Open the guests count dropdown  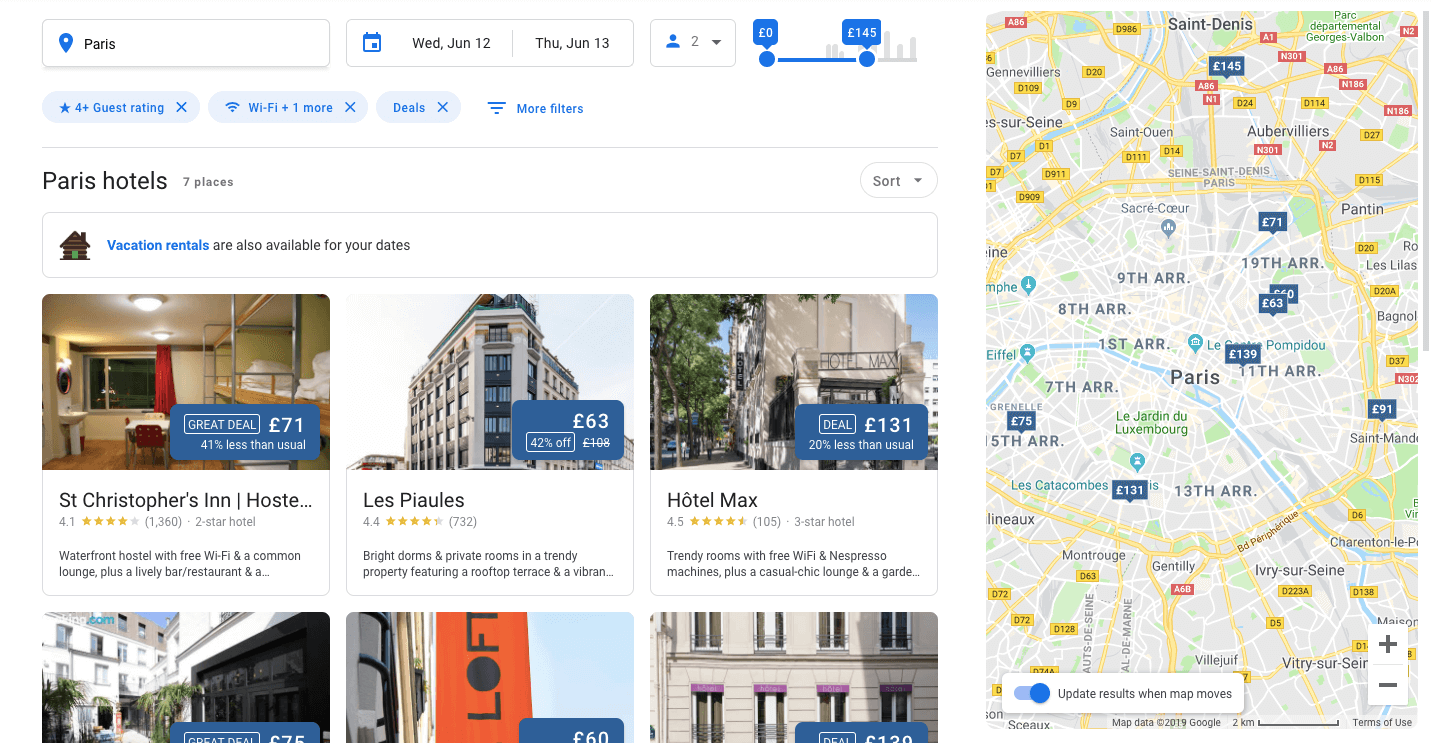point(693,43)
